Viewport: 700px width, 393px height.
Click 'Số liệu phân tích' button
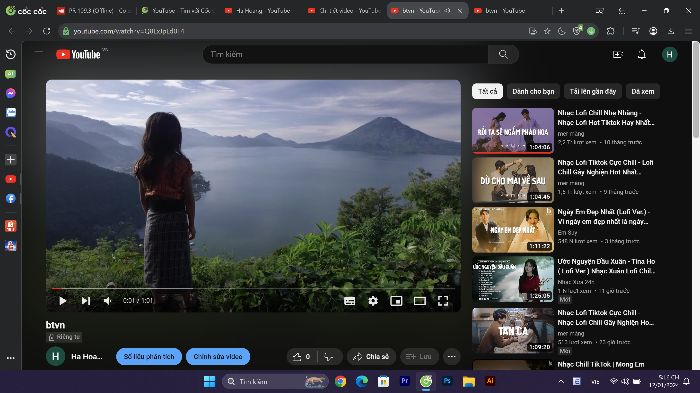click(x=149, y=356)
